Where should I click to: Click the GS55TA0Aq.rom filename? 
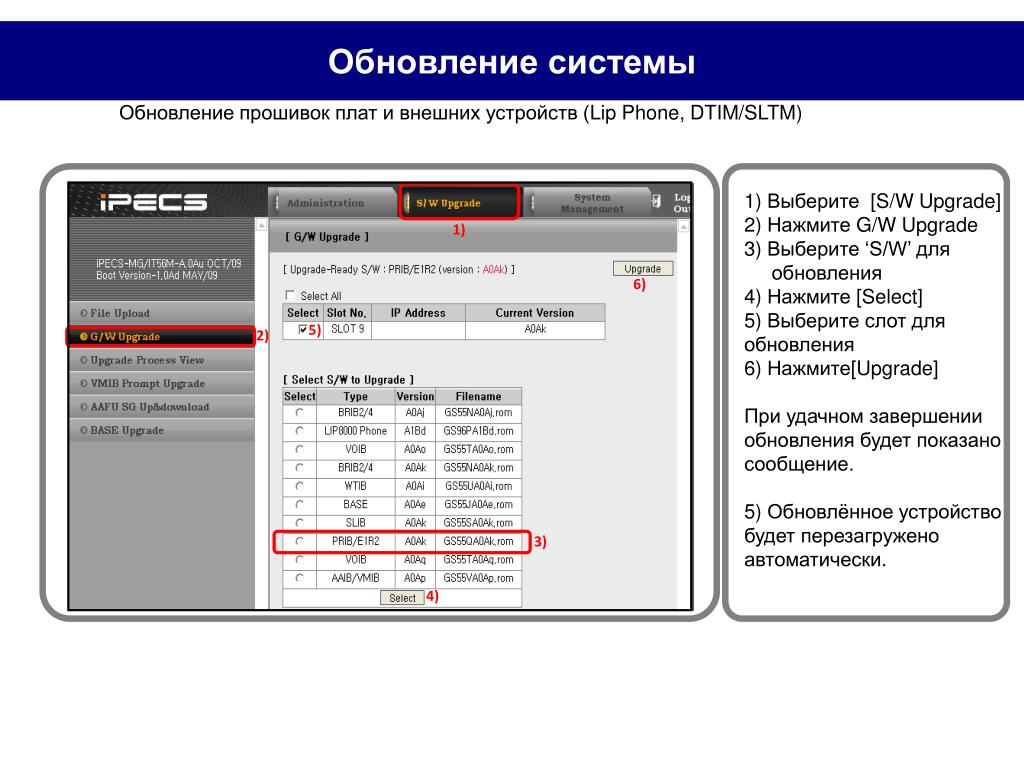[479, 560]
